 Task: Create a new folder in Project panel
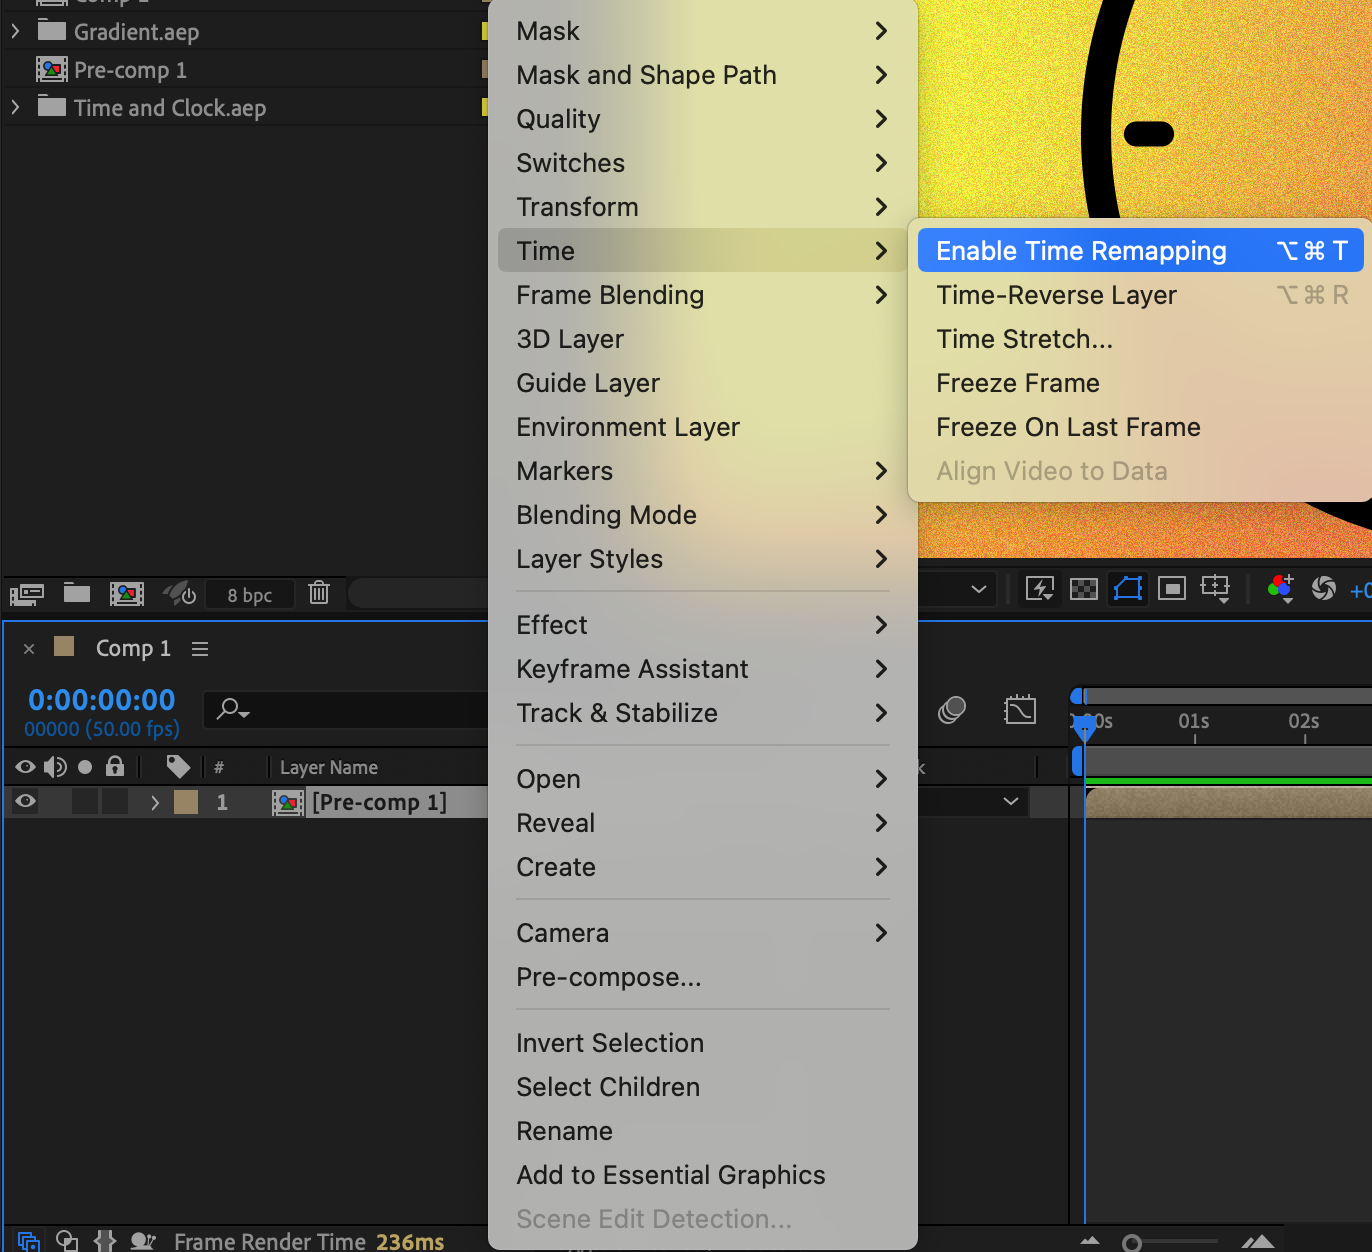(77, 593)
